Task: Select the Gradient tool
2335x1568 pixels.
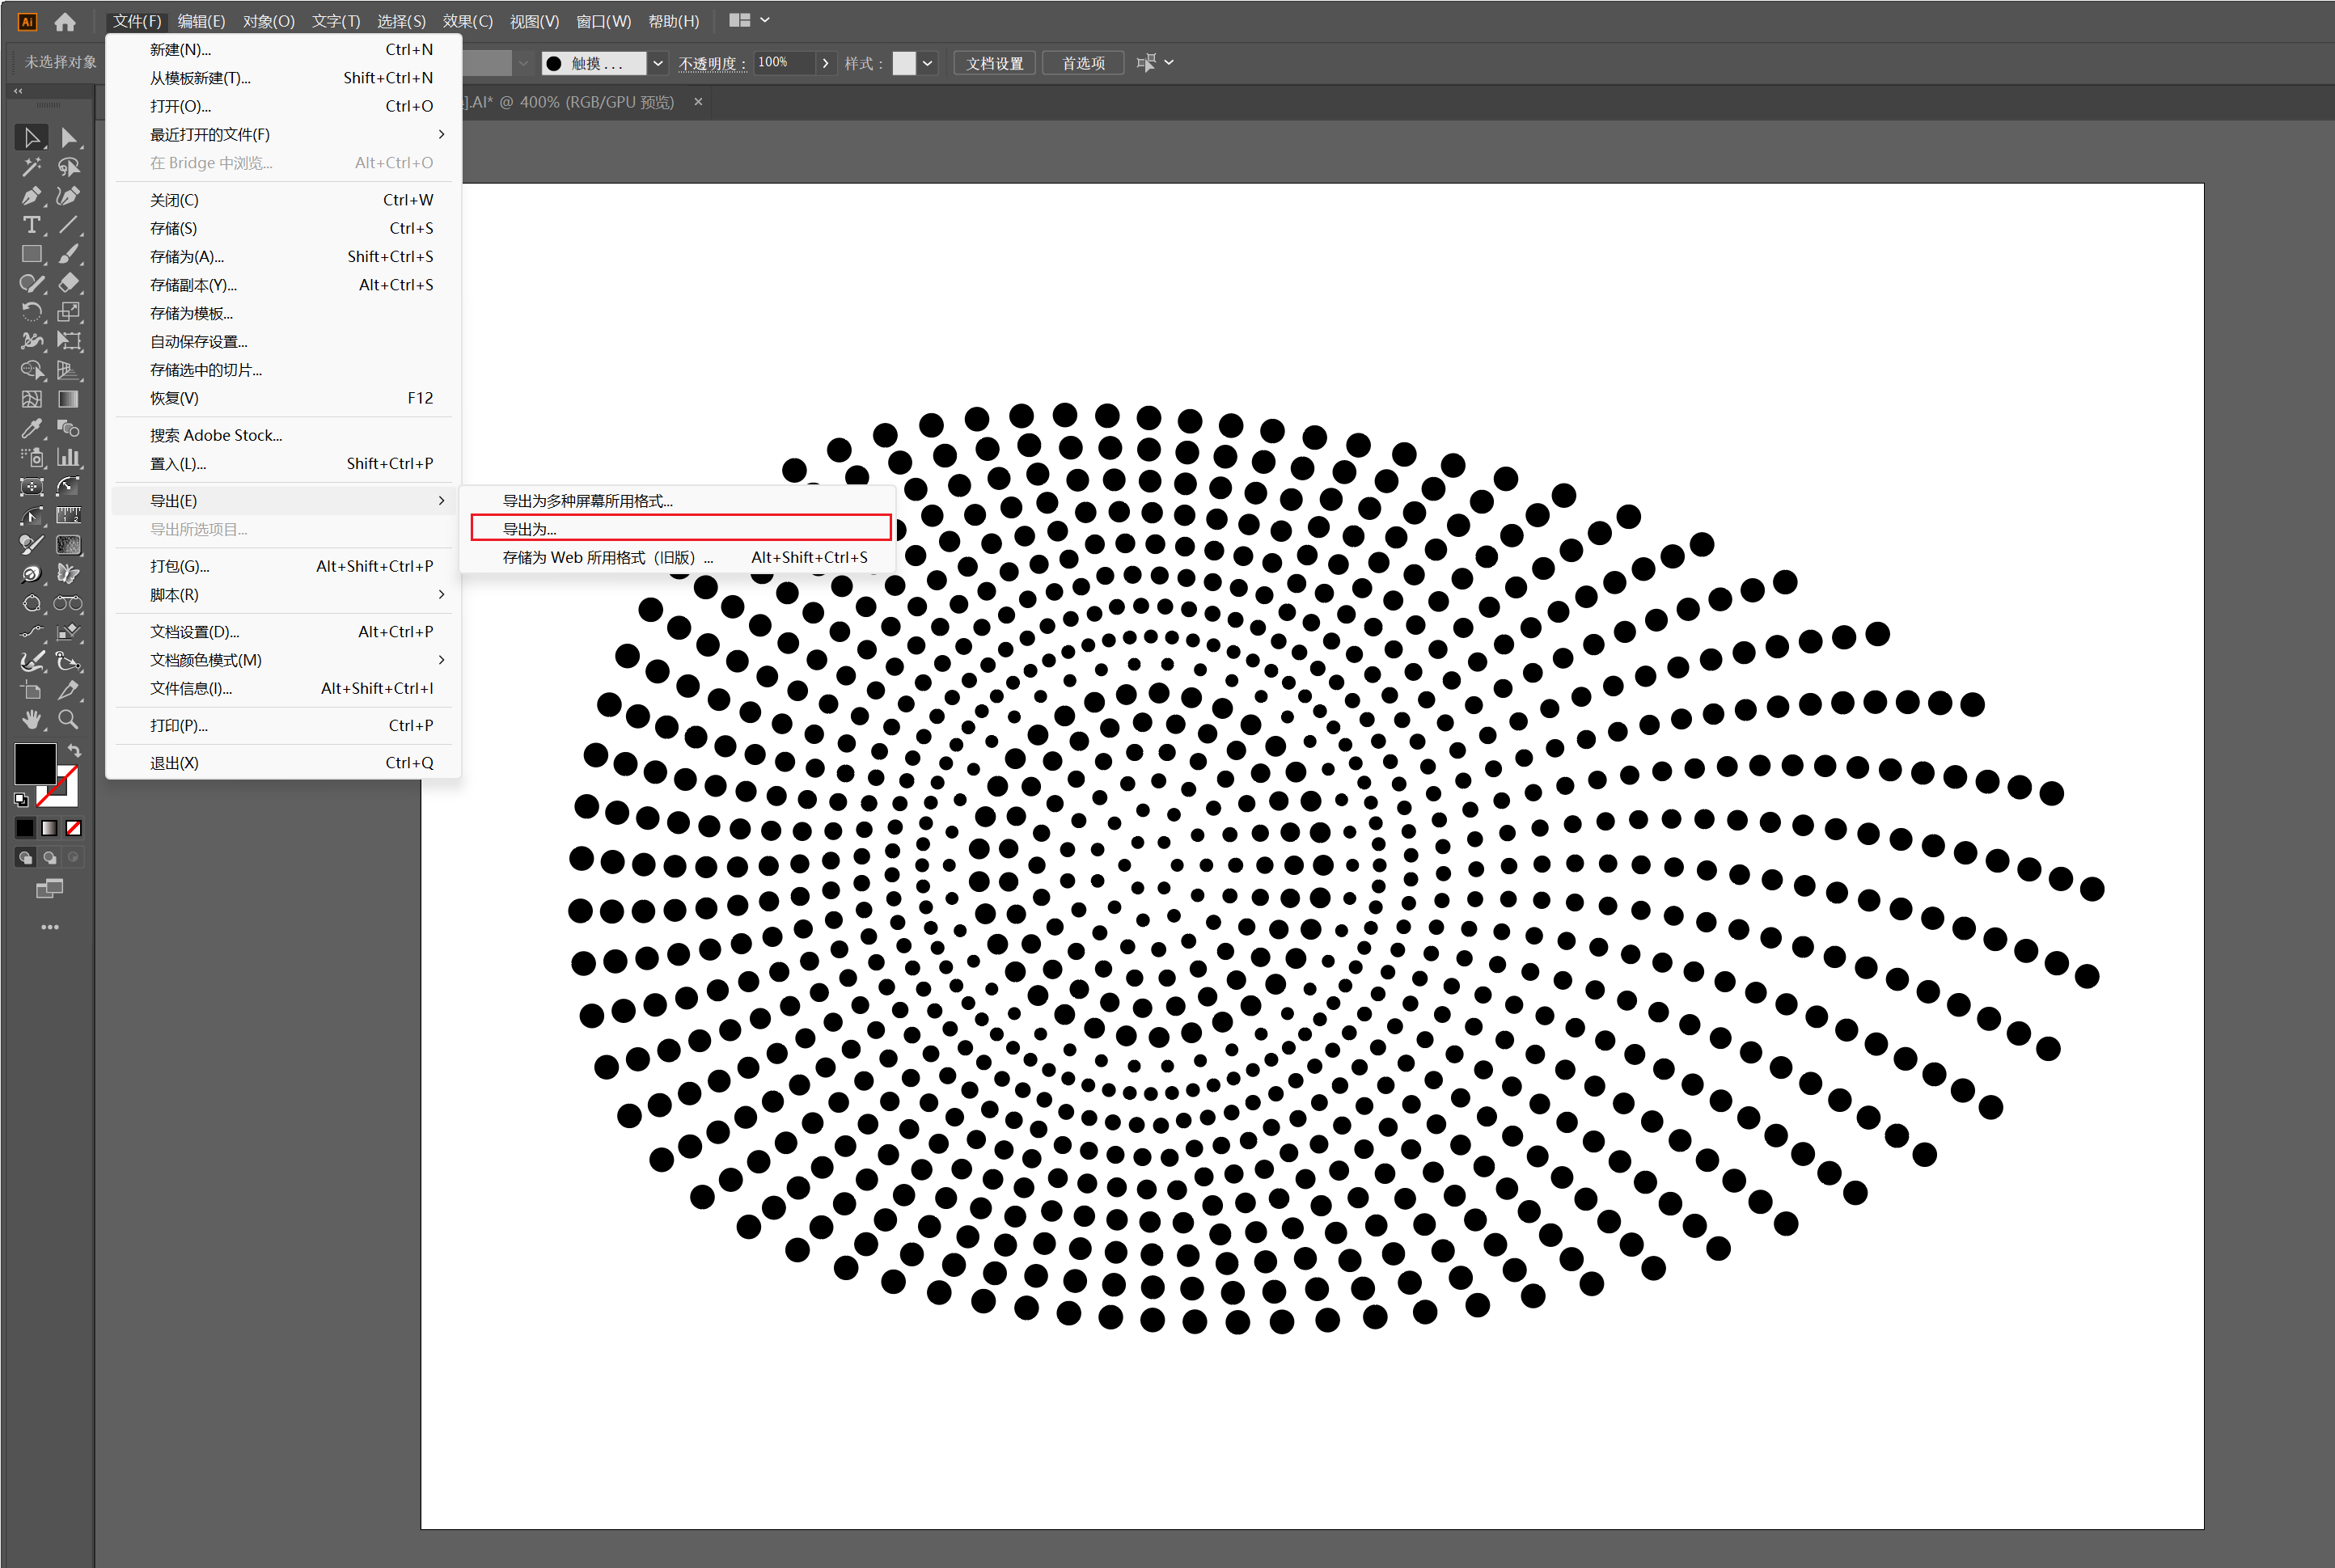Action: click(x=68, y=399)
